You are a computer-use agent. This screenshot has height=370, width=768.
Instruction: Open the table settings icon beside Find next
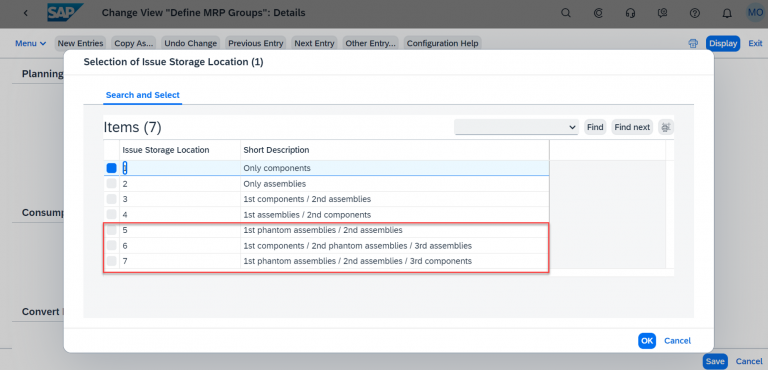(x=666, y=127)
